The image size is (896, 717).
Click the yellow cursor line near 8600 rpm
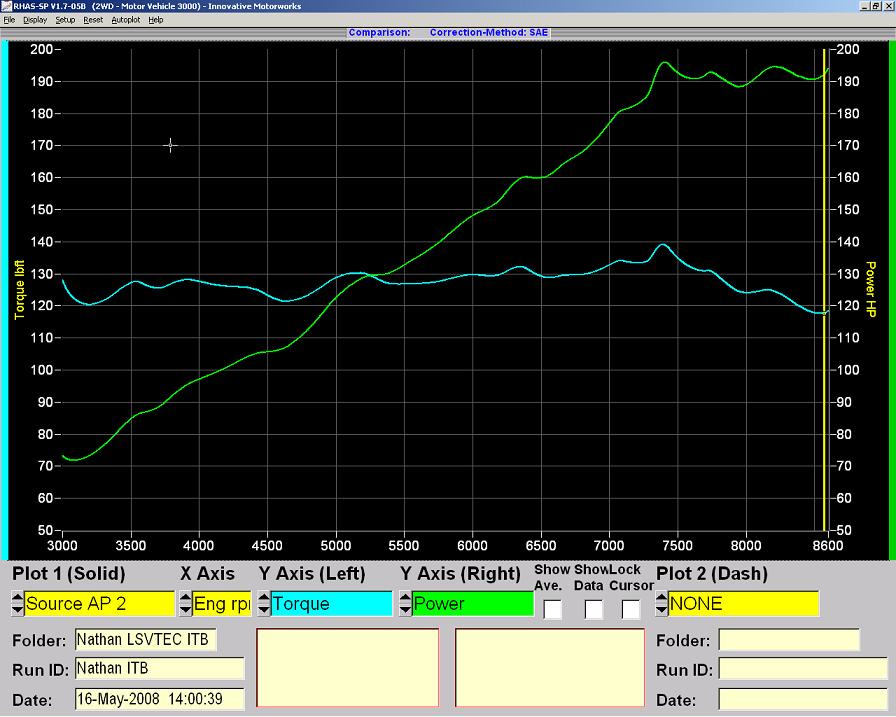coord(824,300)
